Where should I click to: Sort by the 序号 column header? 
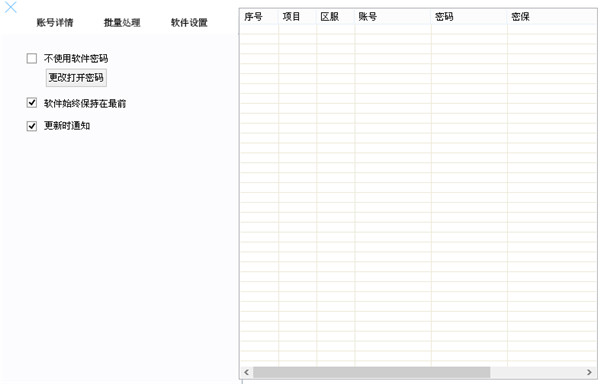pos(259,16)
